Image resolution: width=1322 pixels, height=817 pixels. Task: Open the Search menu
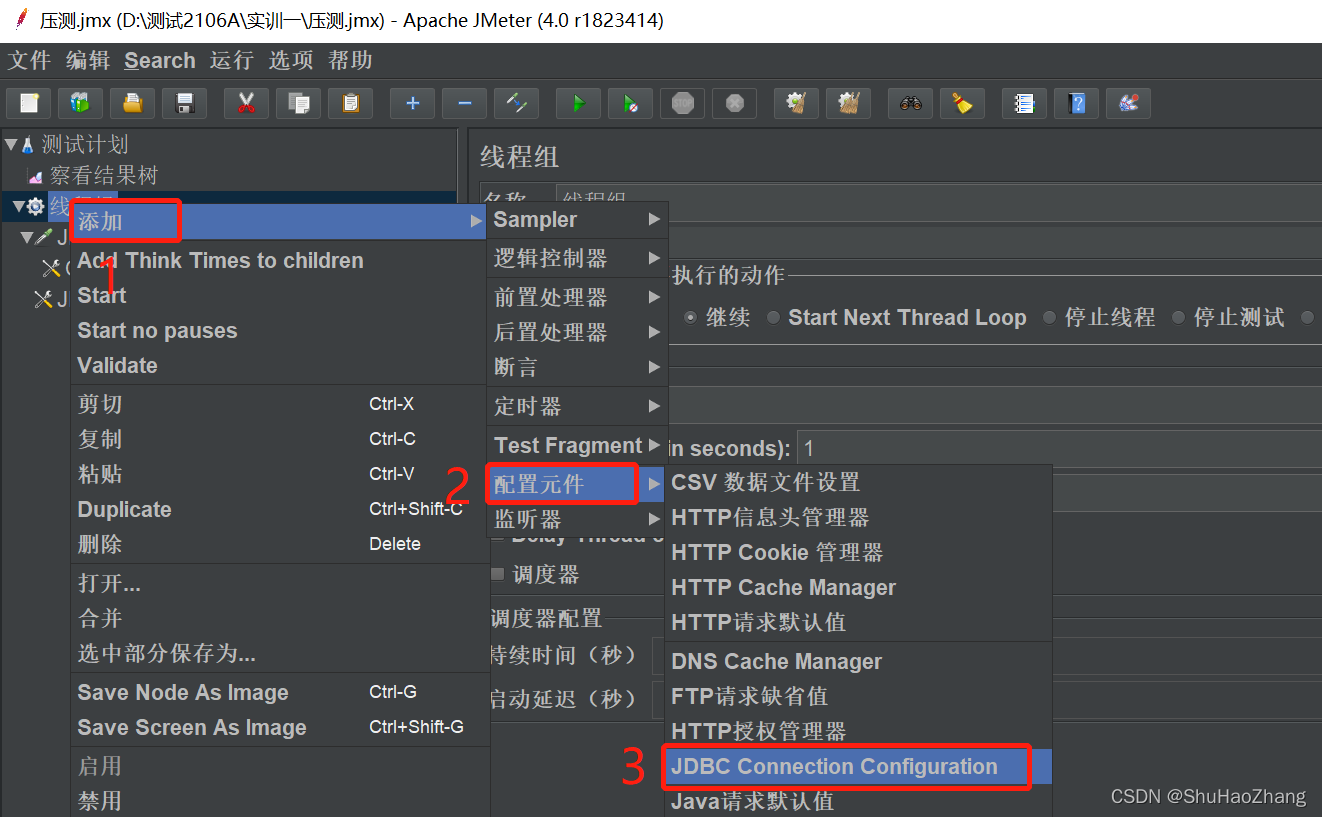tap(160, 61)
